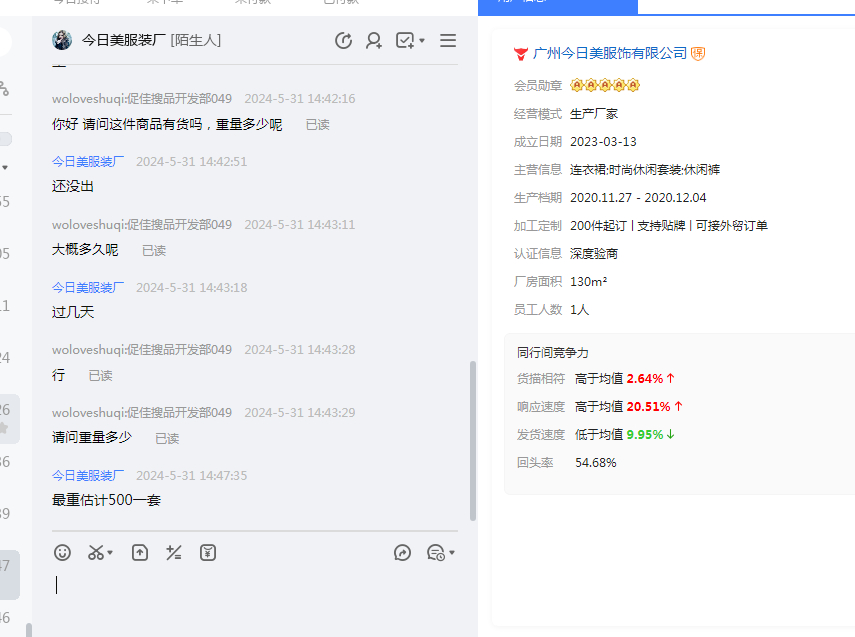855x637 pixels.
Task: Click the scissors screenshot tool icon
Action: click(96, 552)
